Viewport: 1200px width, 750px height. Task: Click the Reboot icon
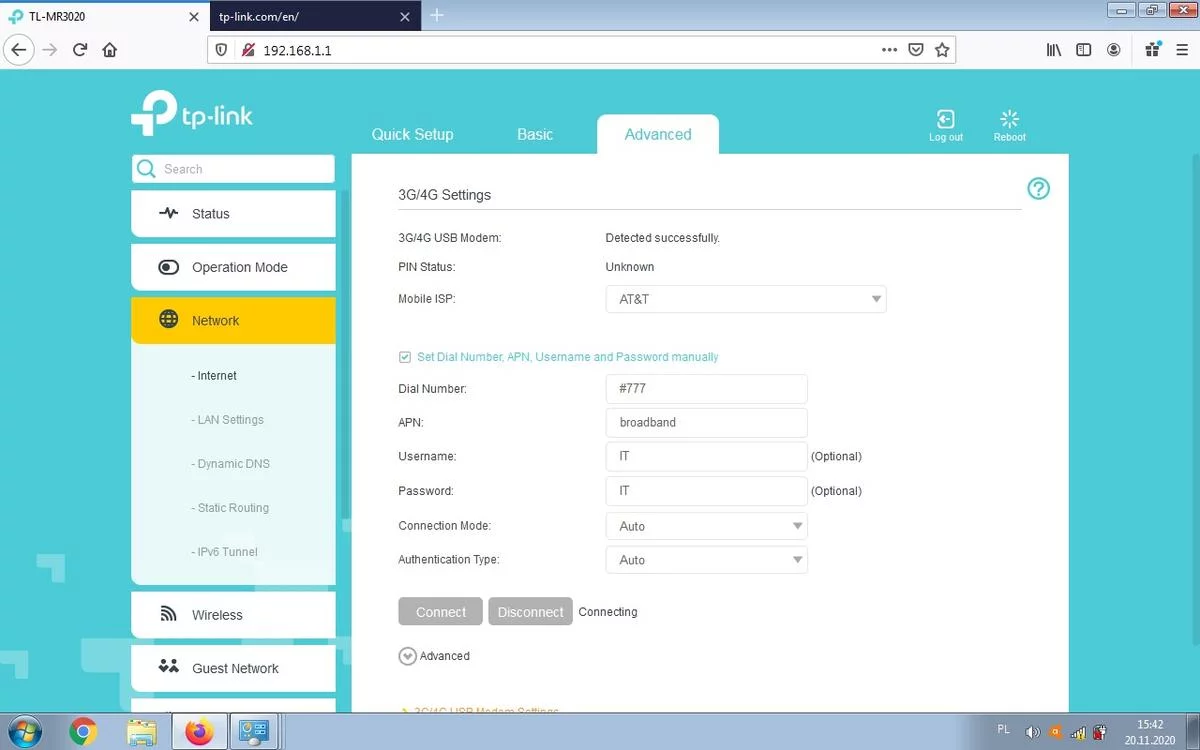tap(1009, 119)
